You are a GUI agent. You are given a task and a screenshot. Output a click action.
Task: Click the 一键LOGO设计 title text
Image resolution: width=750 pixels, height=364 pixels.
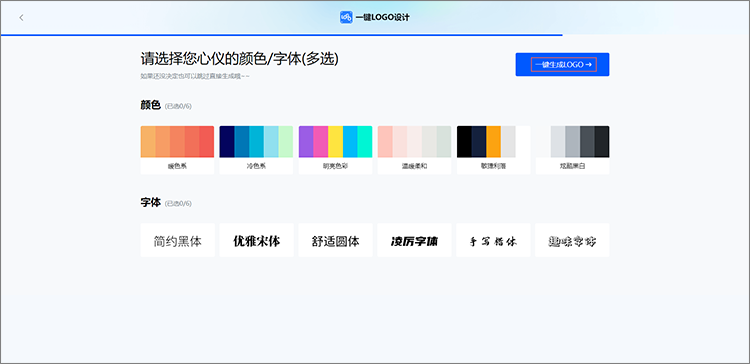(x=382, y=18)
